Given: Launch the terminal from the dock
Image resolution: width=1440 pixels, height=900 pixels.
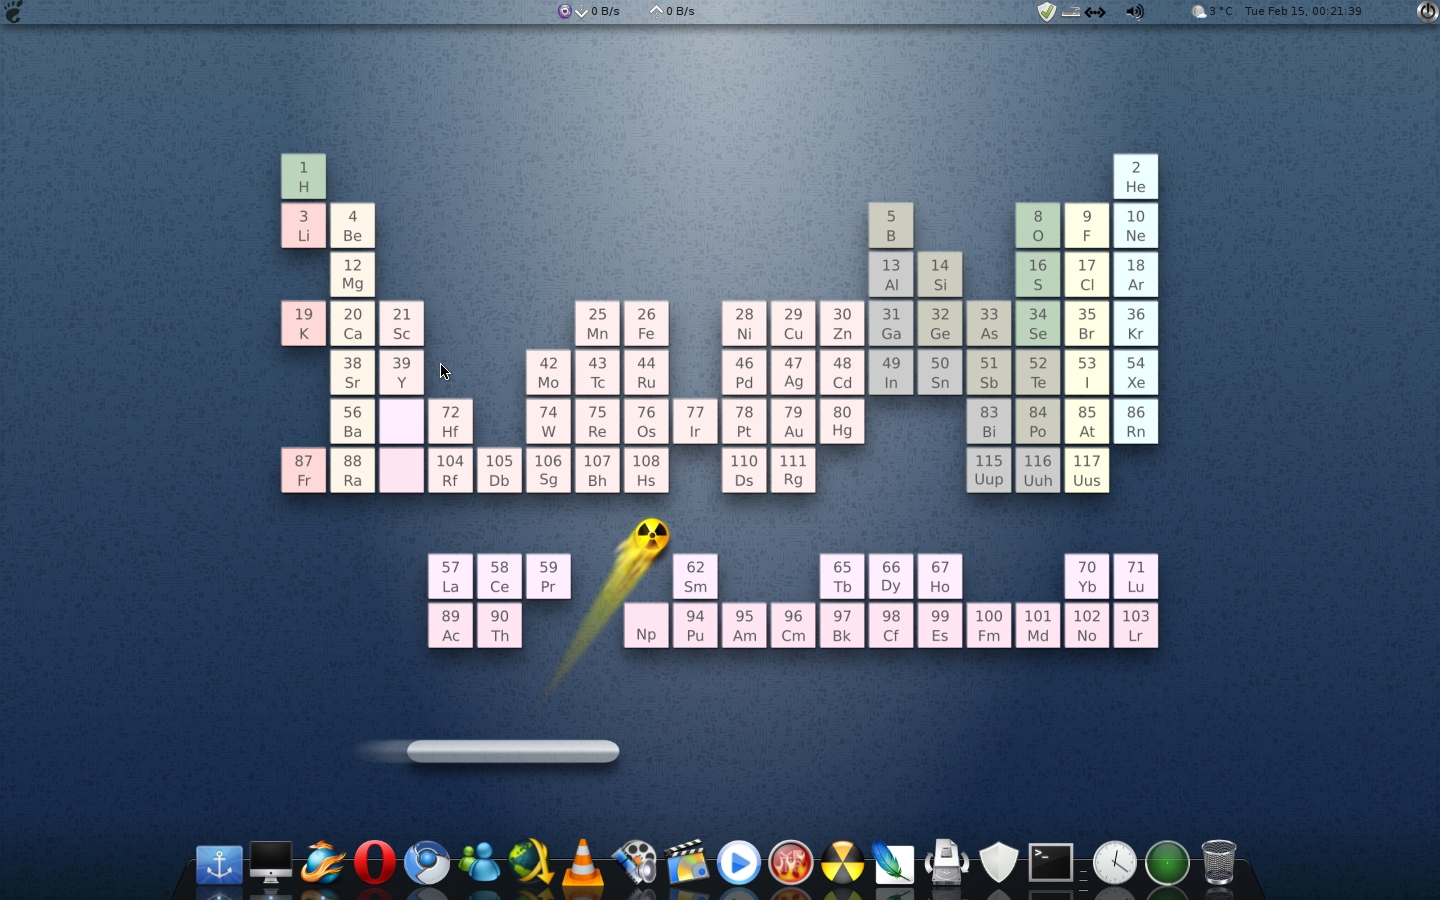Looking at the screenshot, I should [1051, 863].
